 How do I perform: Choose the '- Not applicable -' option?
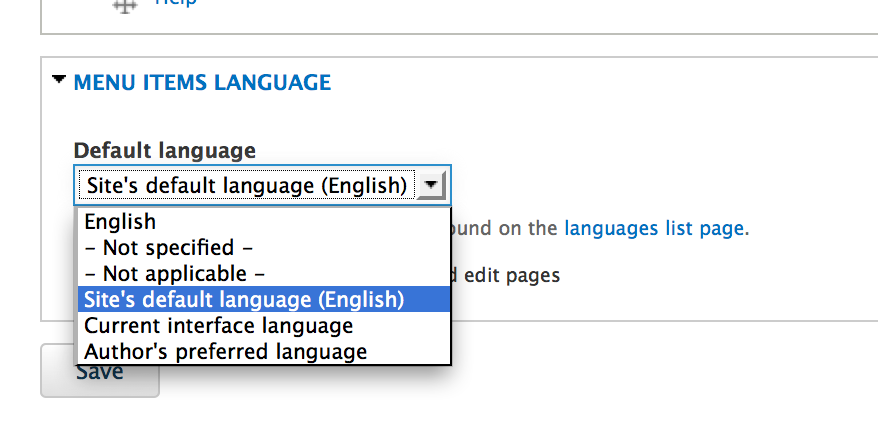pyautogui.click(x=264, y=274)
